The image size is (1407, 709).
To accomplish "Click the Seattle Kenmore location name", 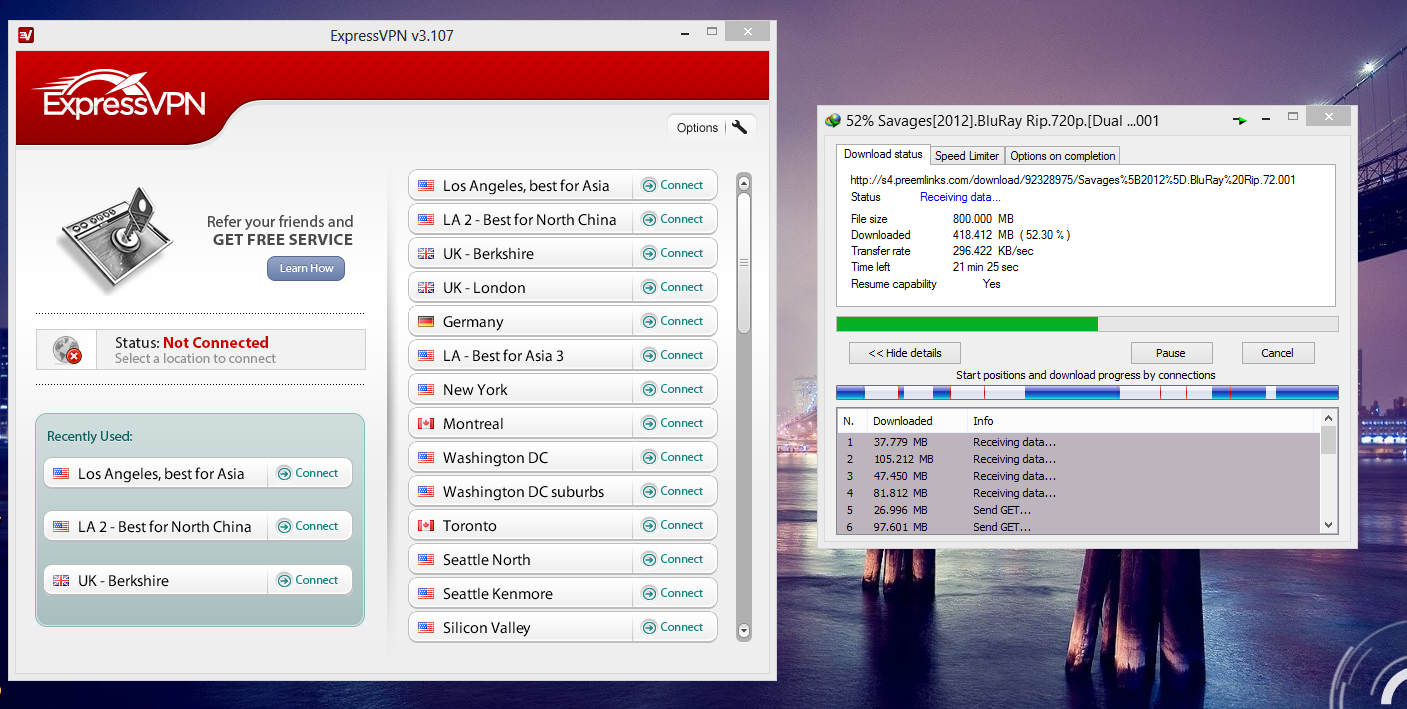I will (498, 594).
